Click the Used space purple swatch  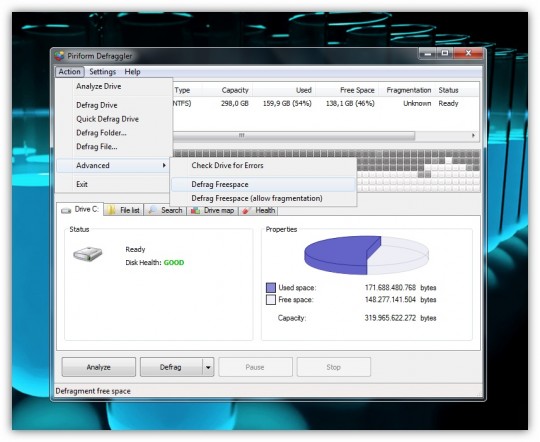point(271,288)
